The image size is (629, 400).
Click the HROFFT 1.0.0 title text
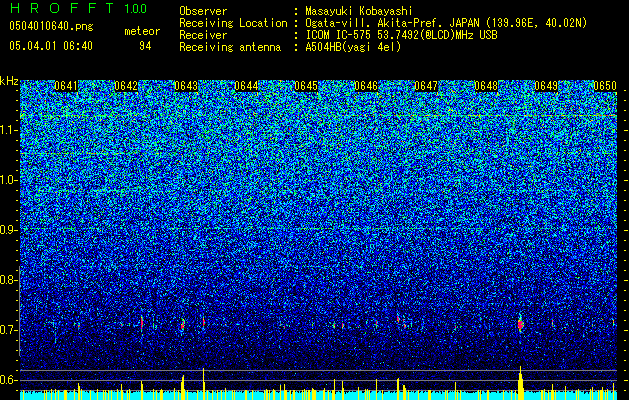pyautogui.click(x=78, y=8)
